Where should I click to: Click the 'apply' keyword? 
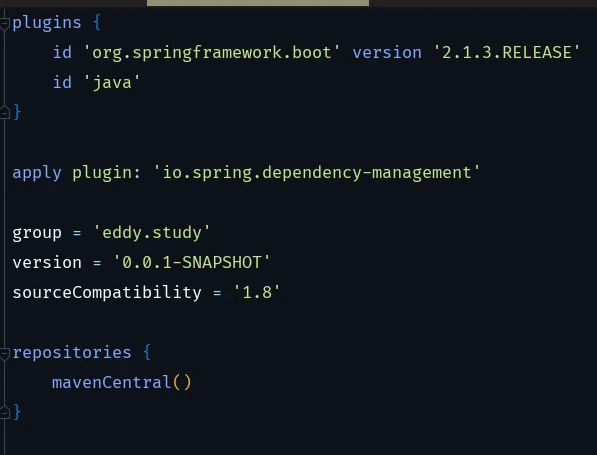pyautogui.click(x=37, y=173)
